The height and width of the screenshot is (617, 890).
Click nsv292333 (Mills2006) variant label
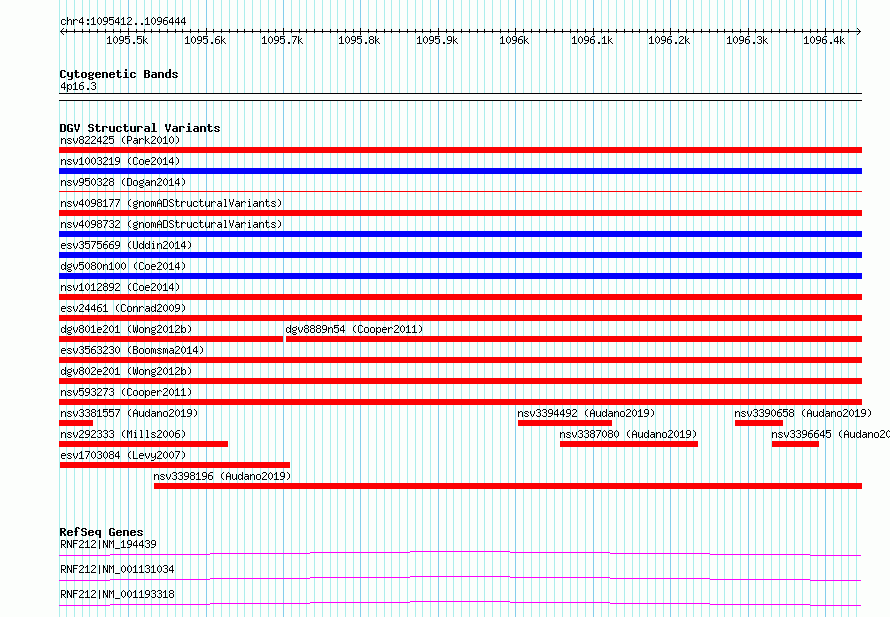123,434
